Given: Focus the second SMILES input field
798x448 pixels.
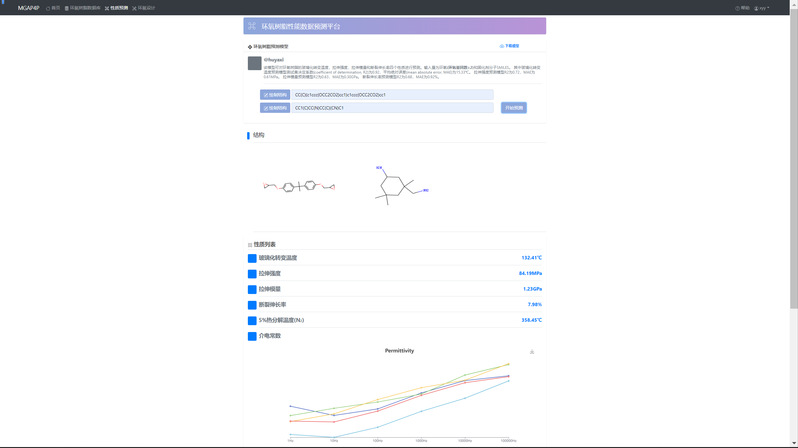Looking at the screenshot, I should (392, 108).
